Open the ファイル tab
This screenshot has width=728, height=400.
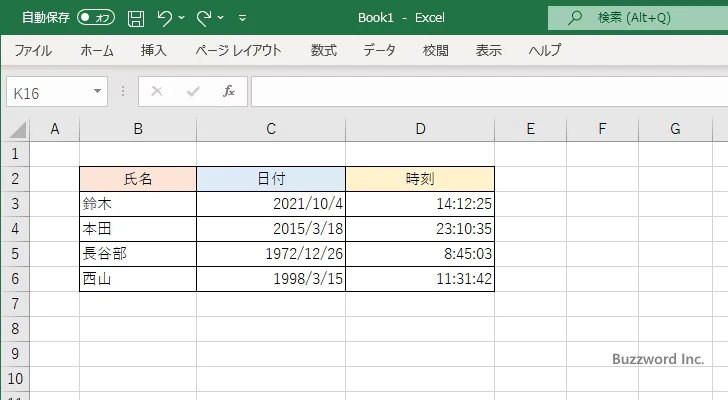coord(33,50)
